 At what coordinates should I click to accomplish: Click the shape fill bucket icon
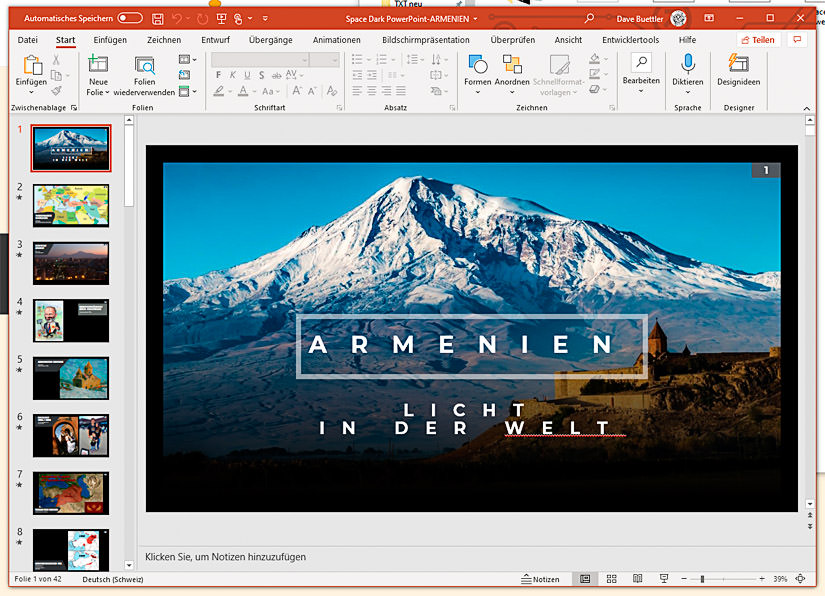click(595, 59)
